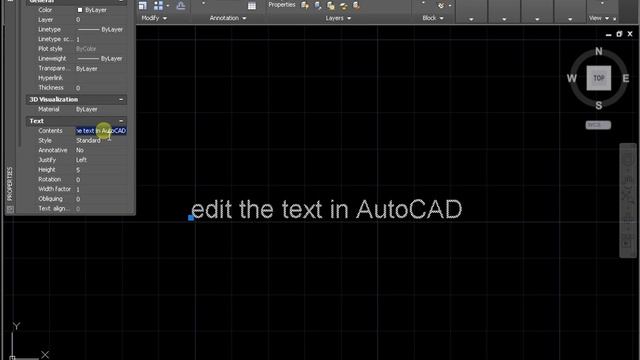
Task: Click the Hyperlink property row
Action: pos(76,78)
